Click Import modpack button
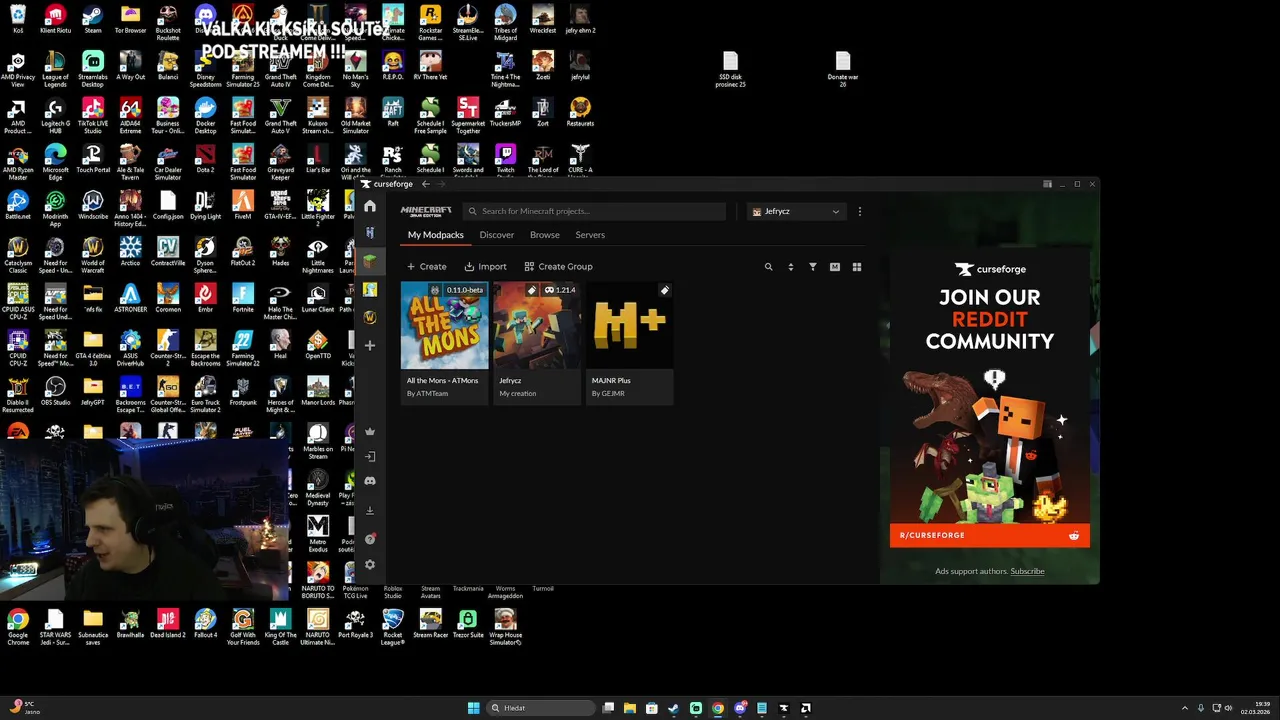The image size is (1280, 720). pyautogui.click(x=486, y=267)
